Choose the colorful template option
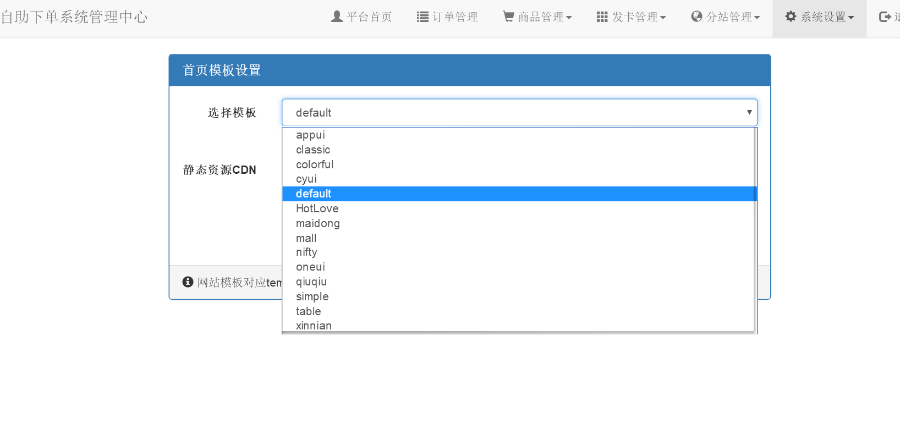 click(519, 164)
